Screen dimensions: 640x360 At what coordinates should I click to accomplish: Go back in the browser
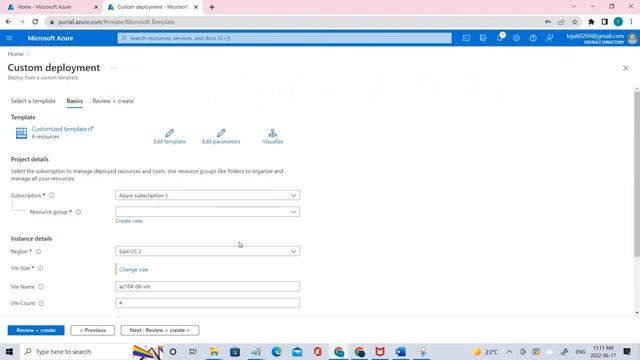[x=9, y=22]
